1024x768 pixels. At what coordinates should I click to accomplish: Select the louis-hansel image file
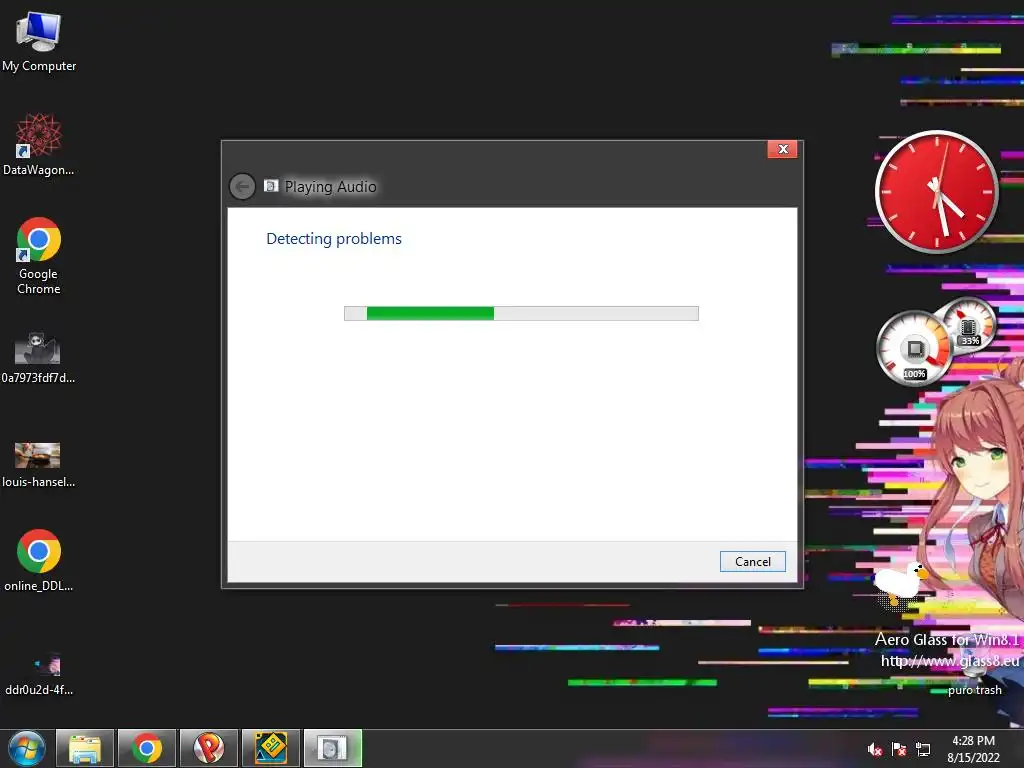38,465
